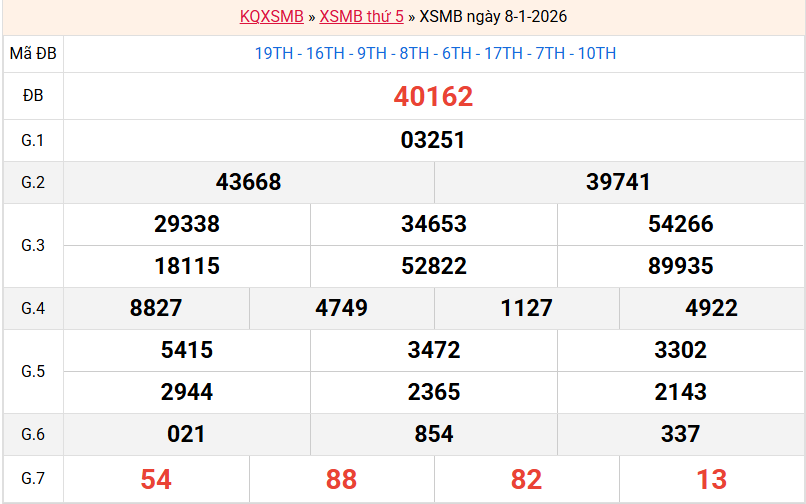Click the special prize codes 19TH - 16TH row
This screenshot has height=504, width=806.
(435, 54)
